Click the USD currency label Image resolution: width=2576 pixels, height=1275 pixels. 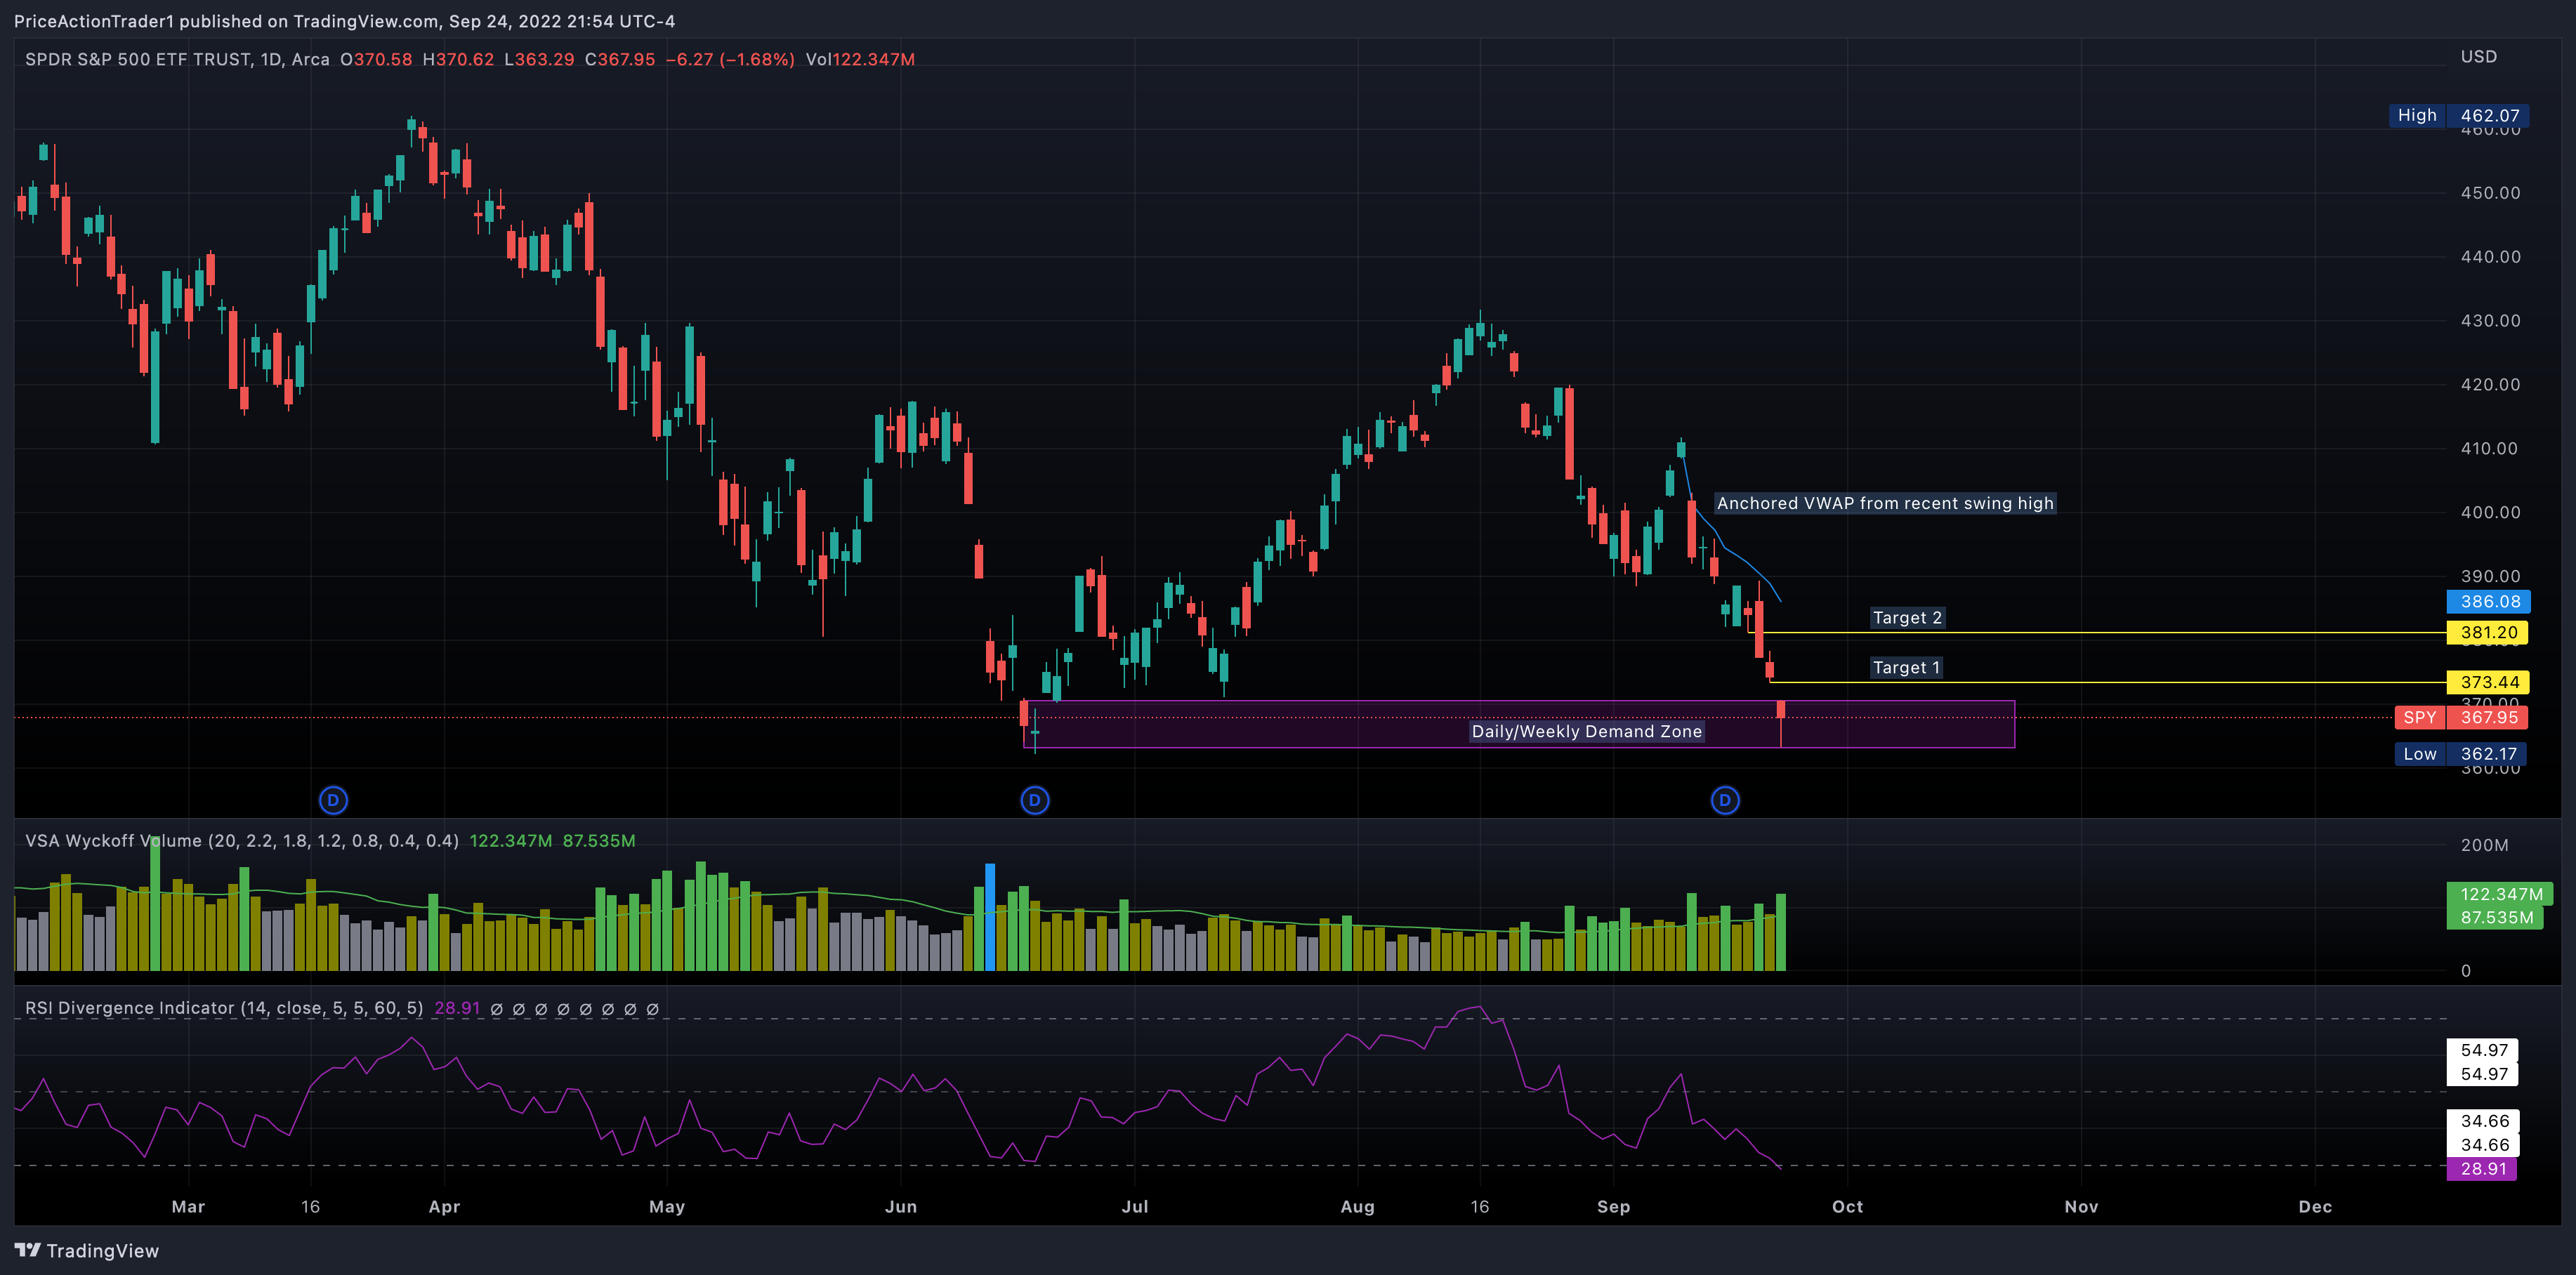(x=2479, y=57)
